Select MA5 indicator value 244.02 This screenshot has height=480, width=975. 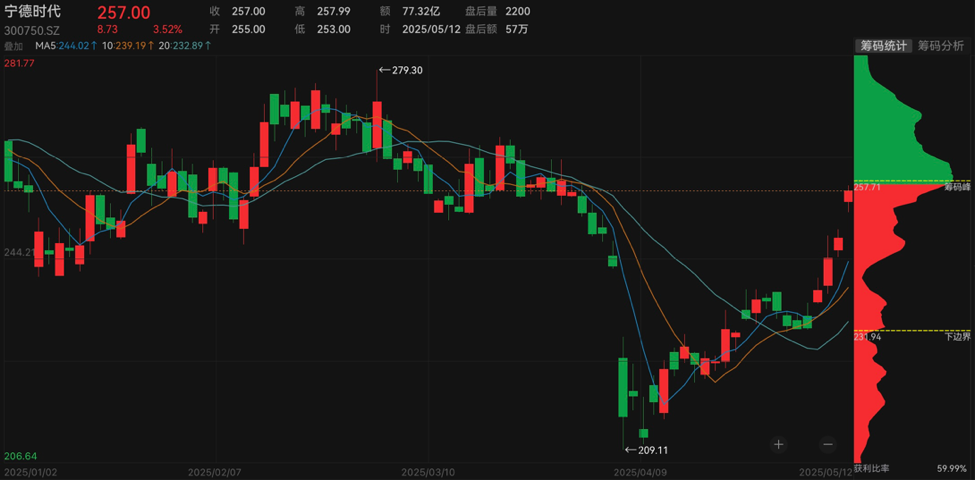67,45
